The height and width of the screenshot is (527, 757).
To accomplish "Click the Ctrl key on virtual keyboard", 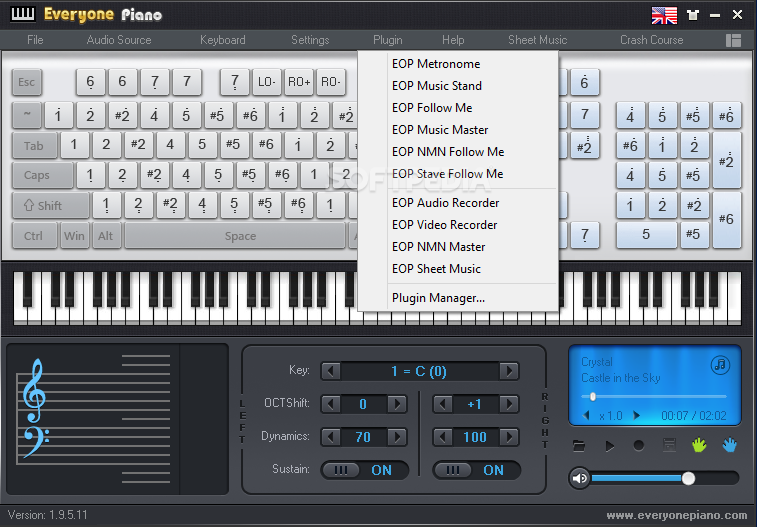I will tap(34, 236).
